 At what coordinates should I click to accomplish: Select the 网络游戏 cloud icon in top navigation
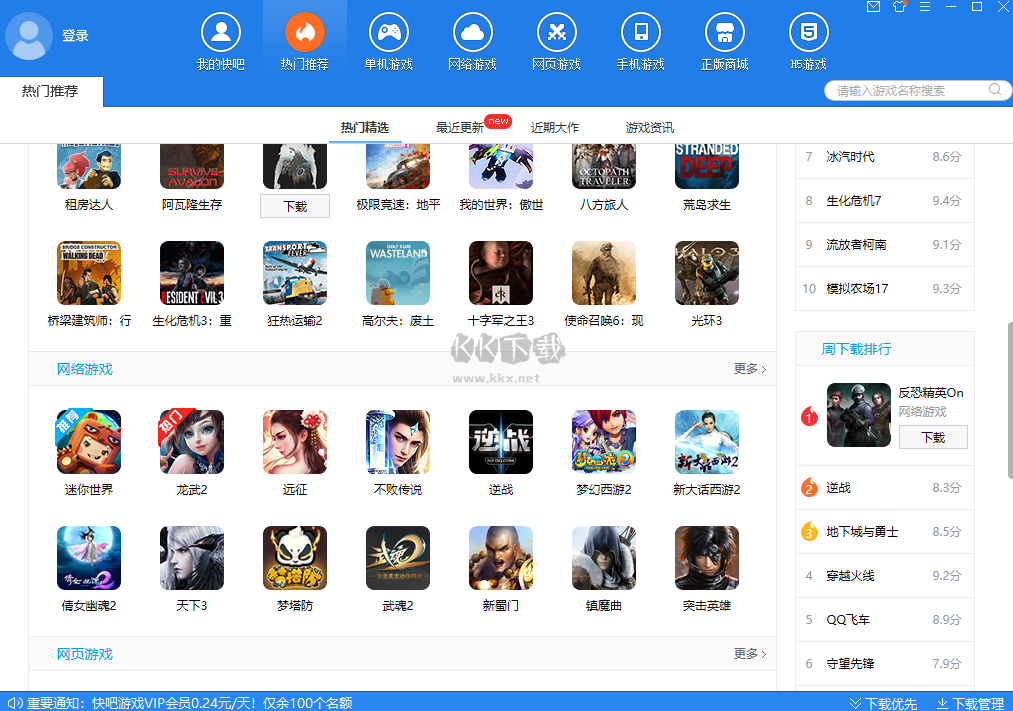[472, 33]
